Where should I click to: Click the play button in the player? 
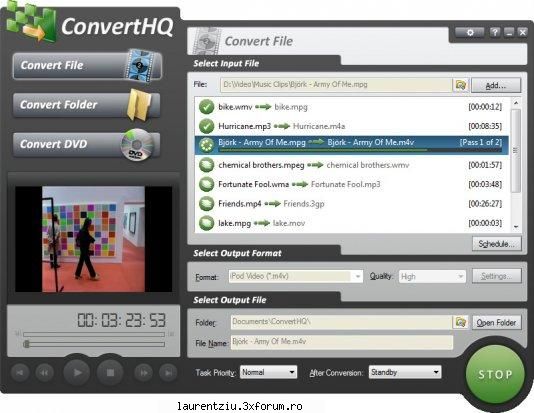[x=77, y=372]
